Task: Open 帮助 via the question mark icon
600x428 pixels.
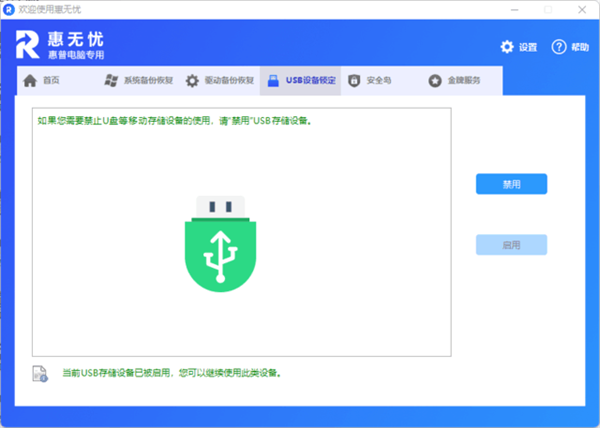Action: (x=558, y=47)
